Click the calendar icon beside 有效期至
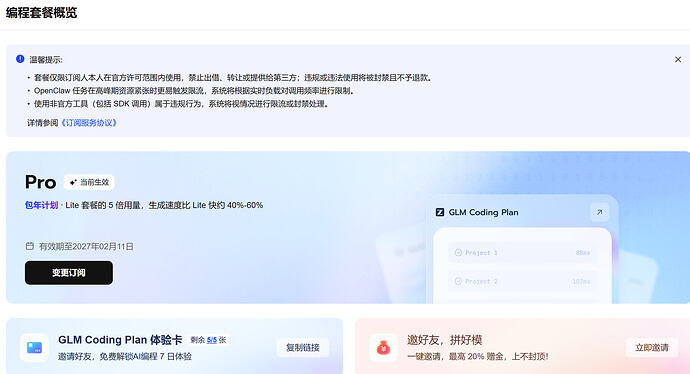The width and height of the screenshot is (690, 374). click(x=29, y=246)
